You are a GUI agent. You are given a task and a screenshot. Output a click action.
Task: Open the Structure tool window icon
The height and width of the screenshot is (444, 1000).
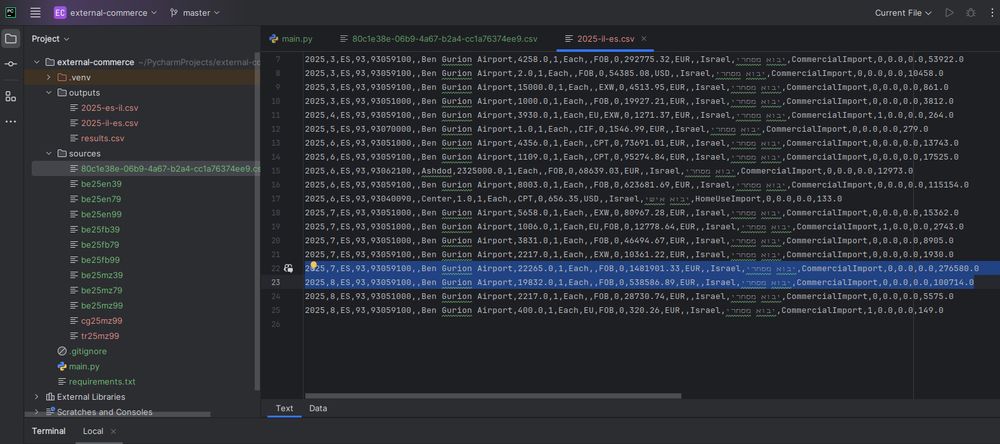coord(11,96)
